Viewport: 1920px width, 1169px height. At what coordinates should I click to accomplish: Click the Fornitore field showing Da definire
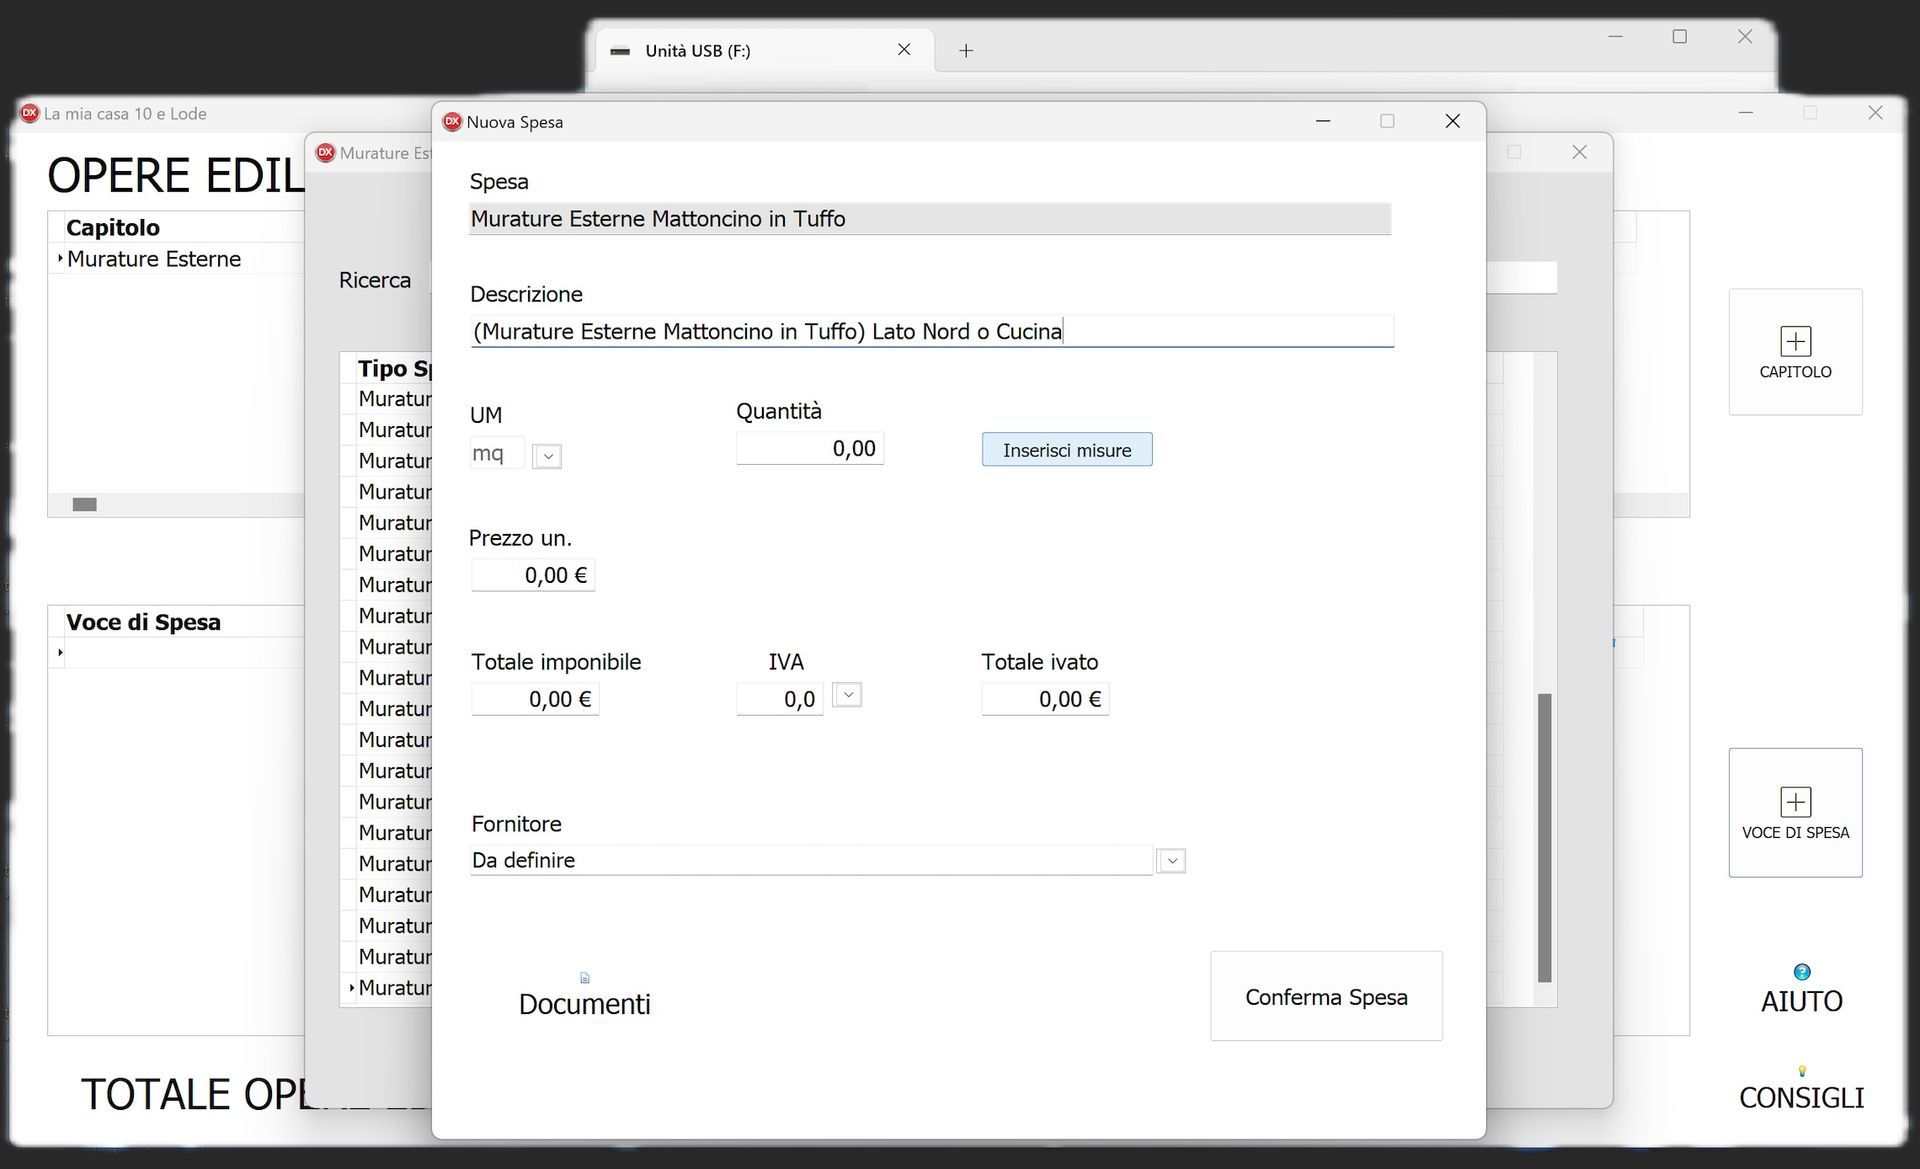click(812, 860)
